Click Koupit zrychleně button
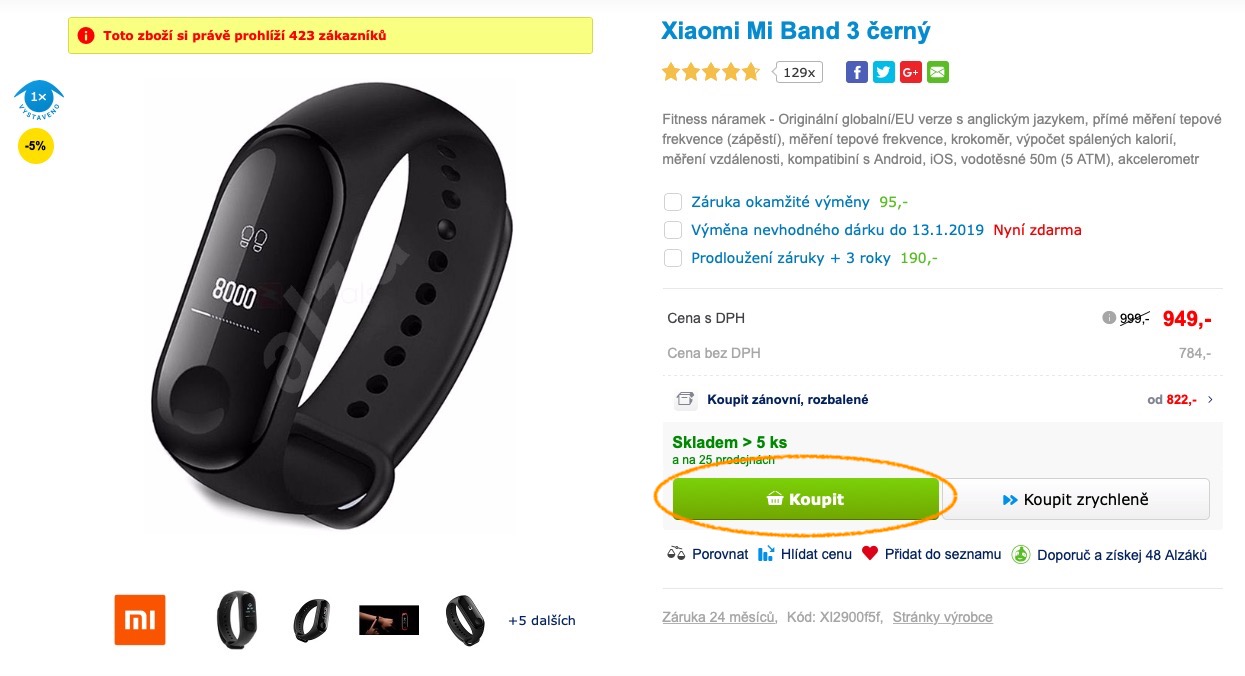Viewport: 1245px width, 676px height. tap(1076, 499)
